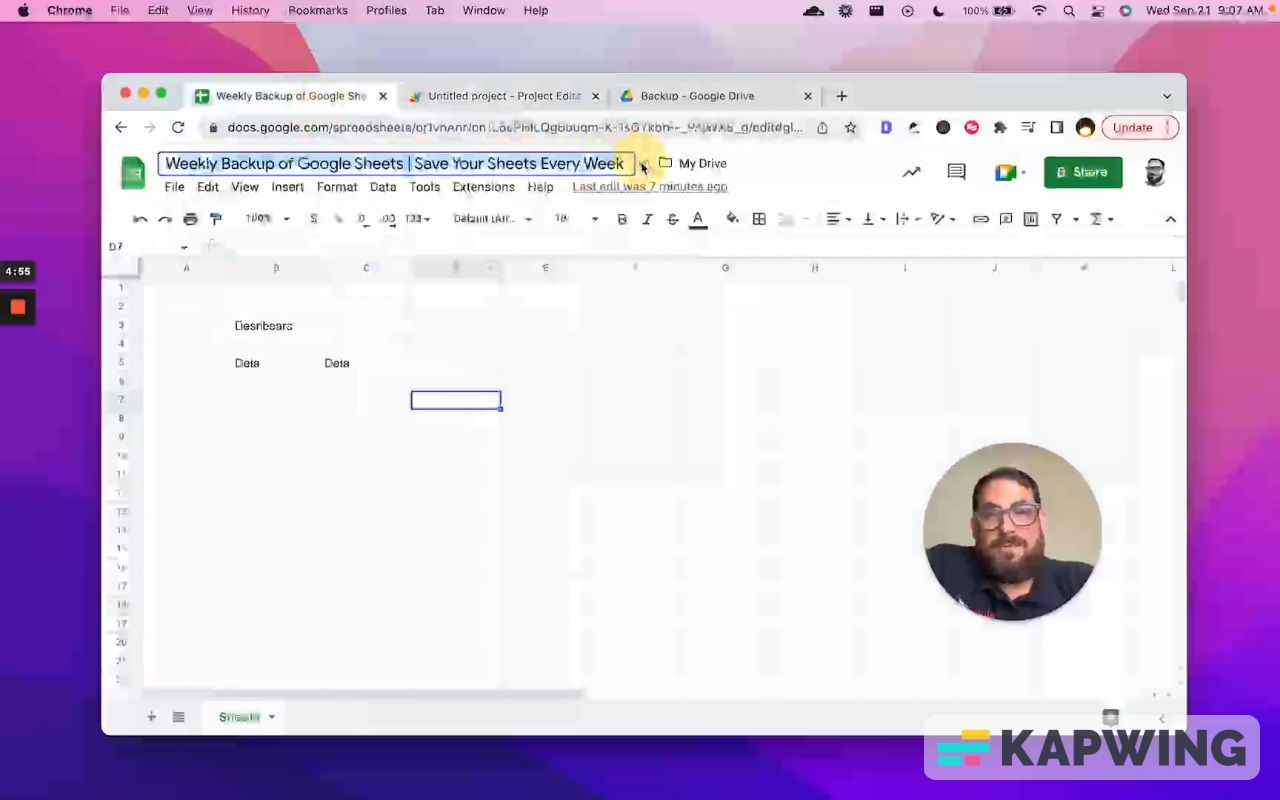Open the Sheets home logo
Screen dimensions: 1280x800
[x=133, y=172]
